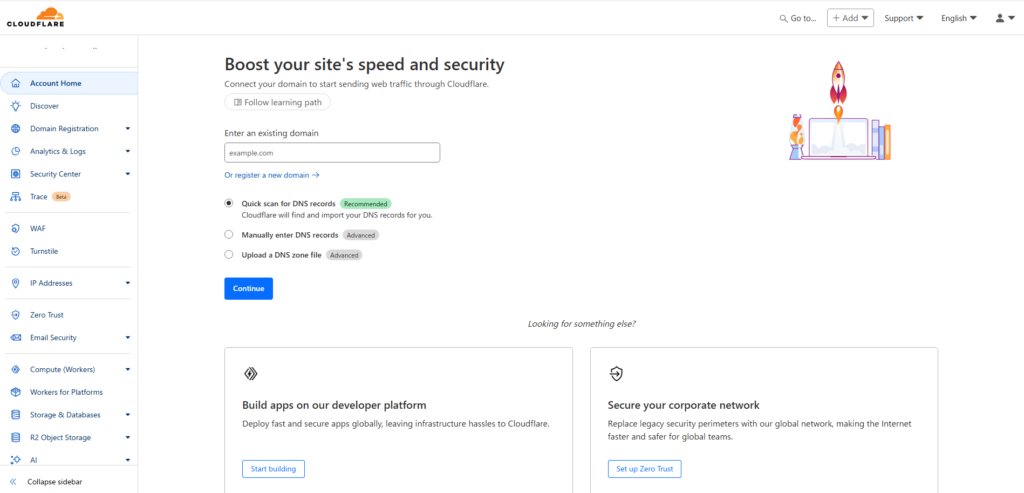
Task: Open the English language dropdown
Action: pyautogui.click(x=958, y=18)
